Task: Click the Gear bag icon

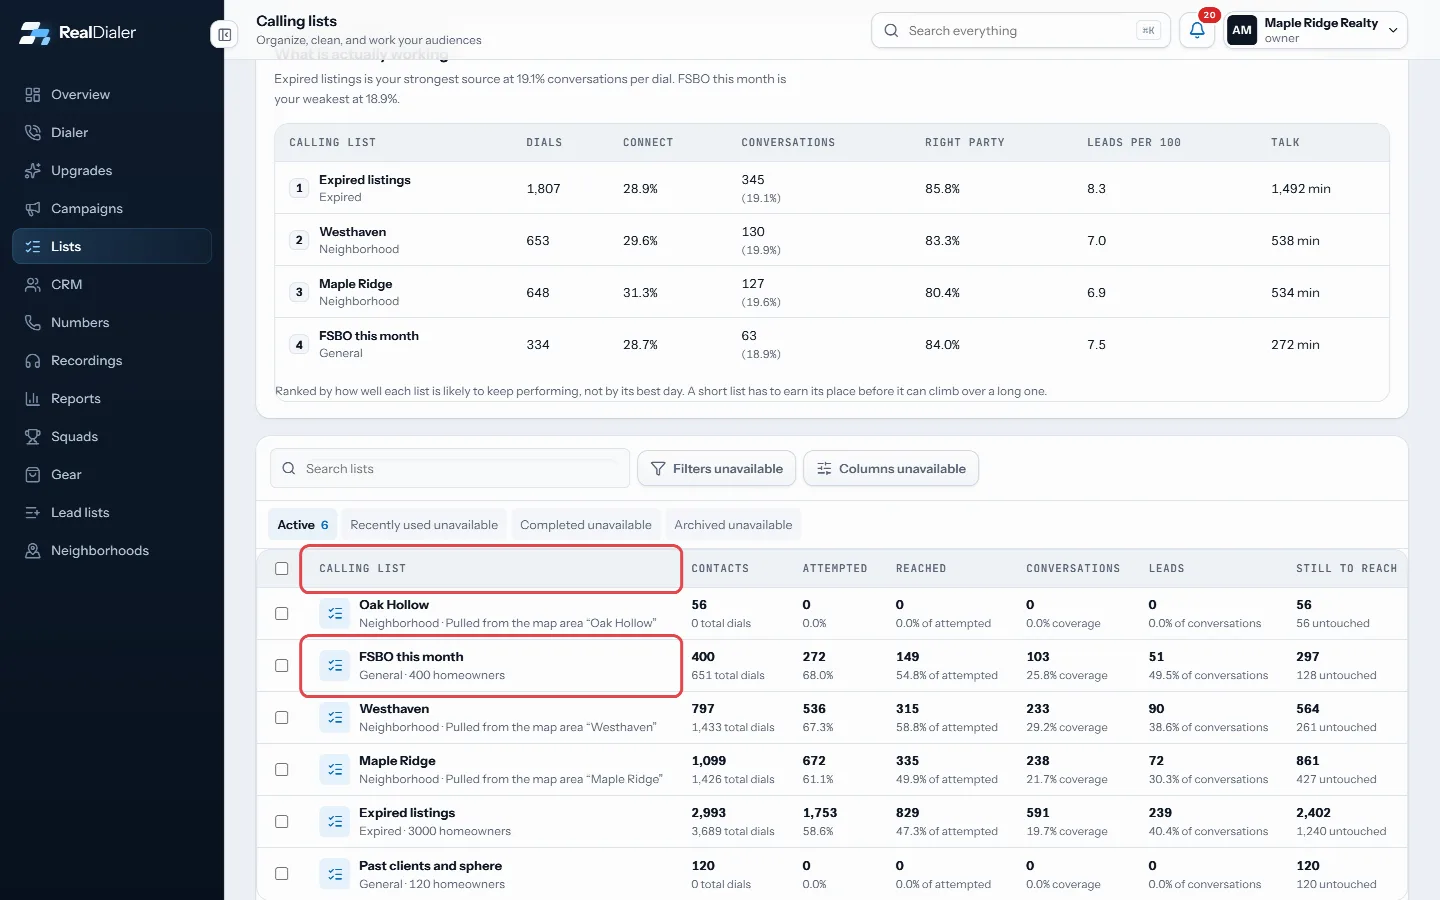Action: click(33, 475)
